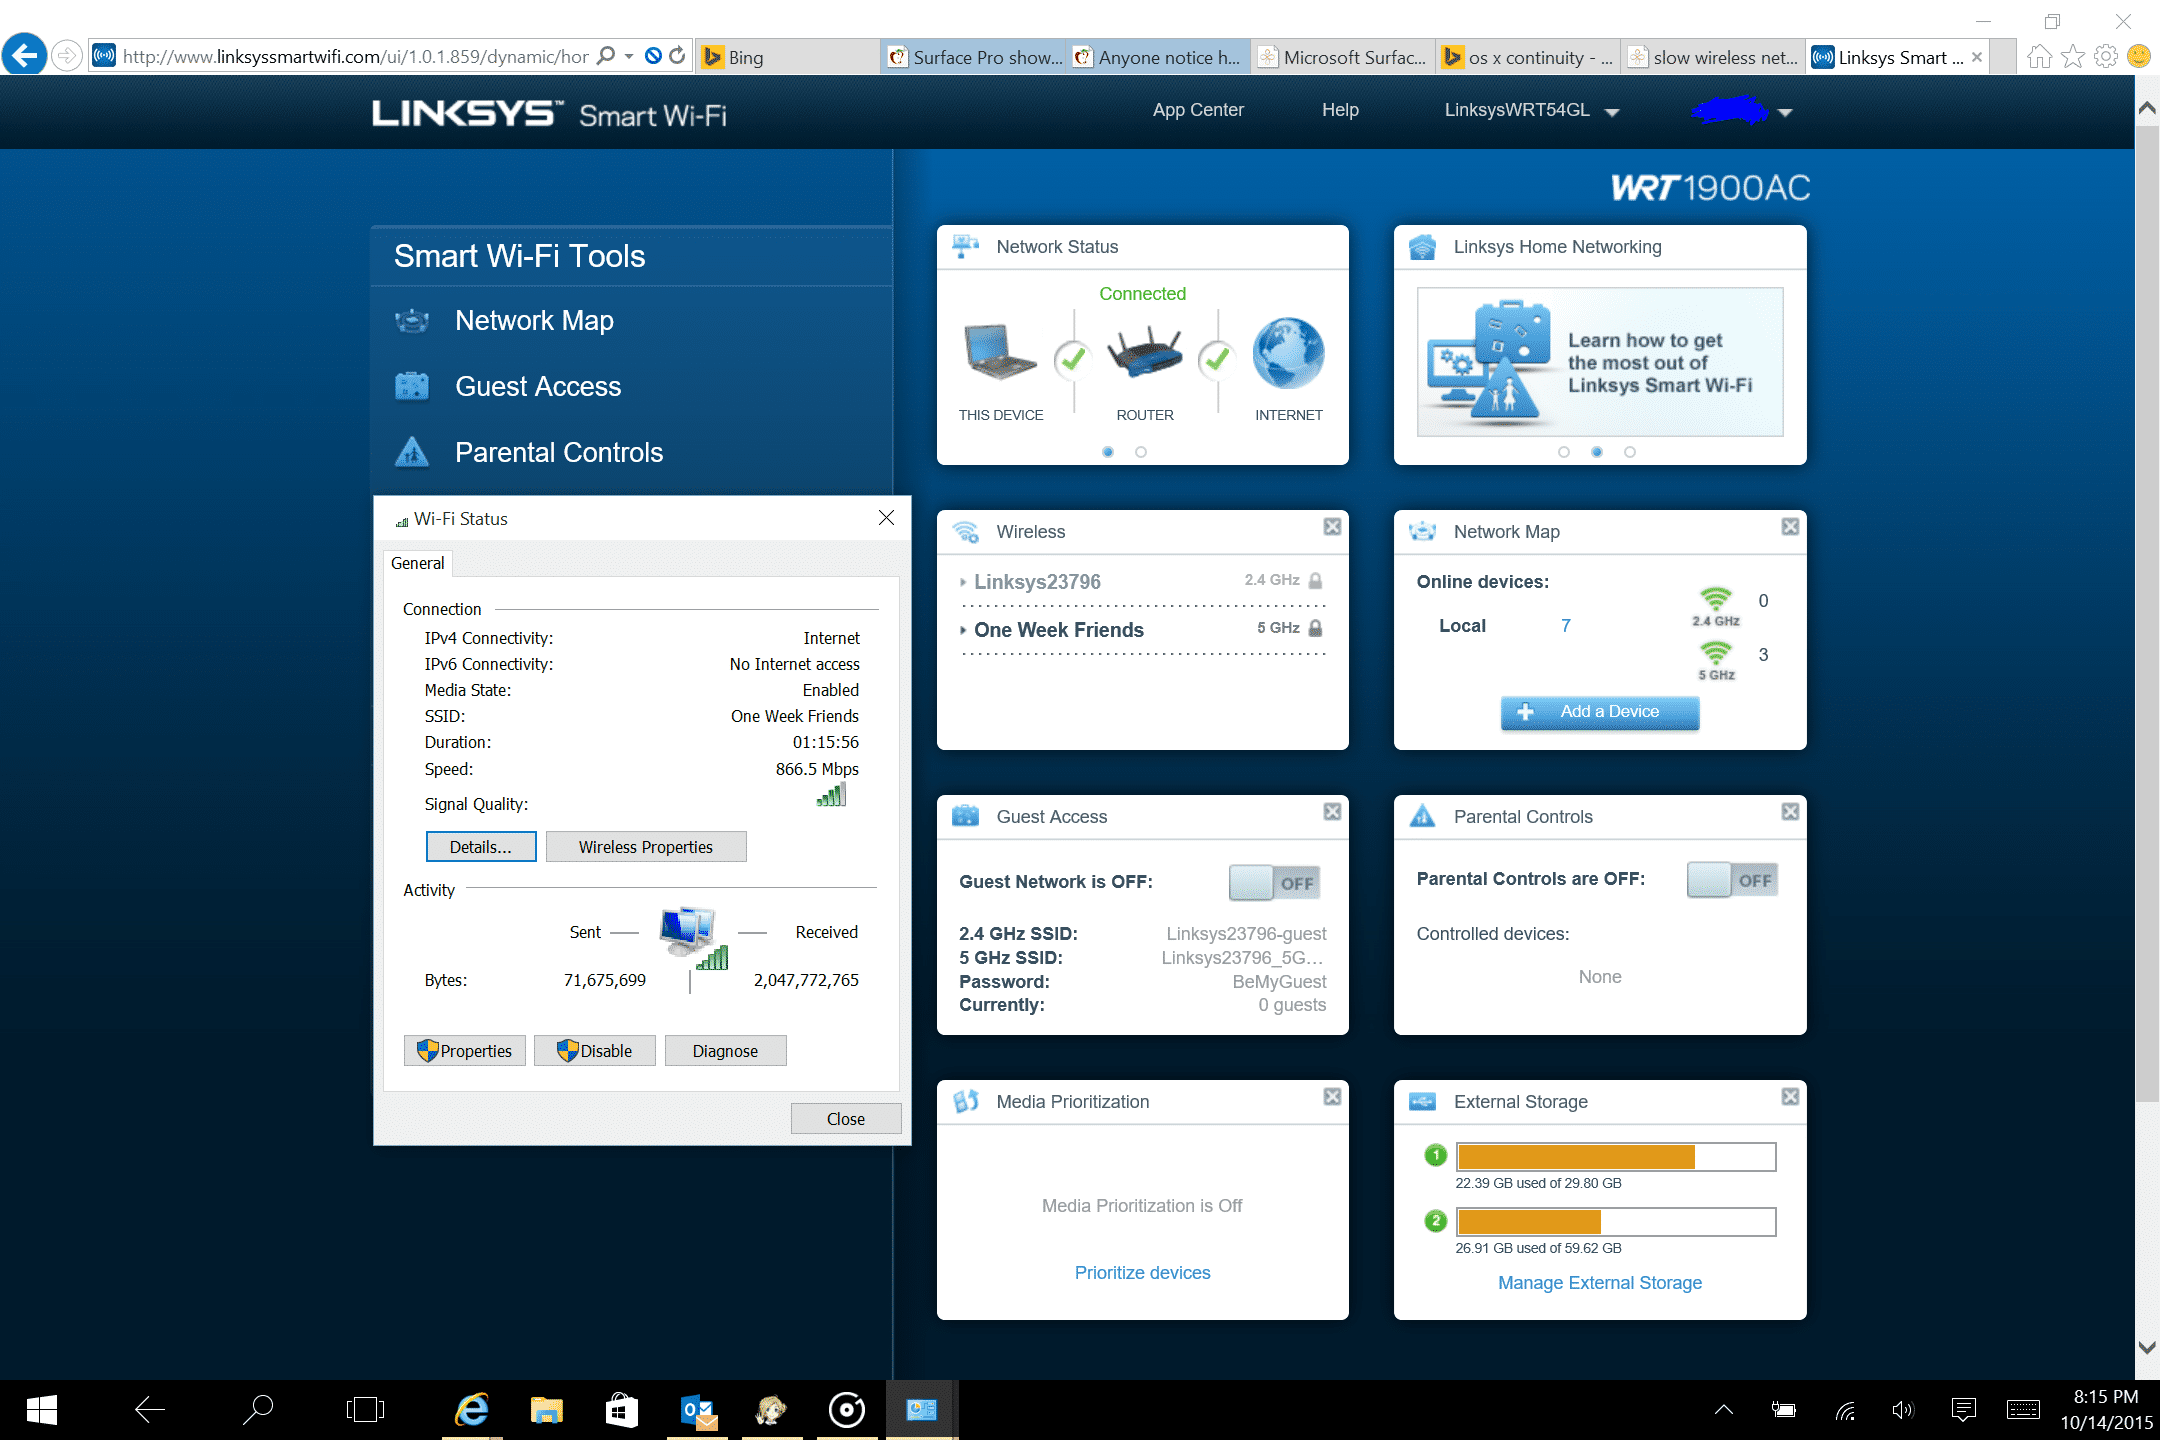Click the 2.4 GHz Wi-Fi signal icon

1716,600
